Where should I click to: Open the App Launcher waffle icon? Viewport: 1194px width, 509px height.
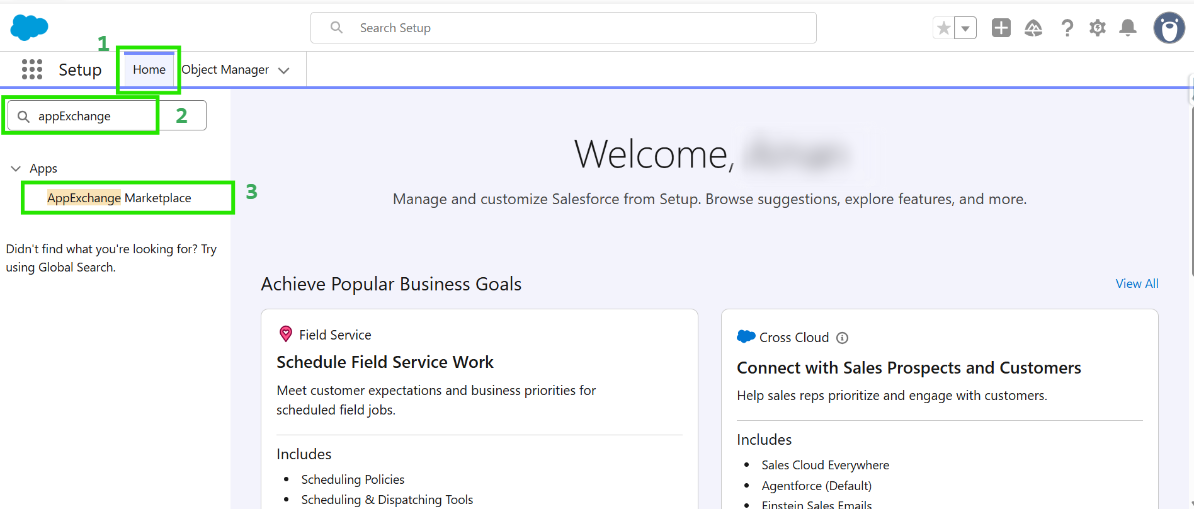click(x=32, y=70)
